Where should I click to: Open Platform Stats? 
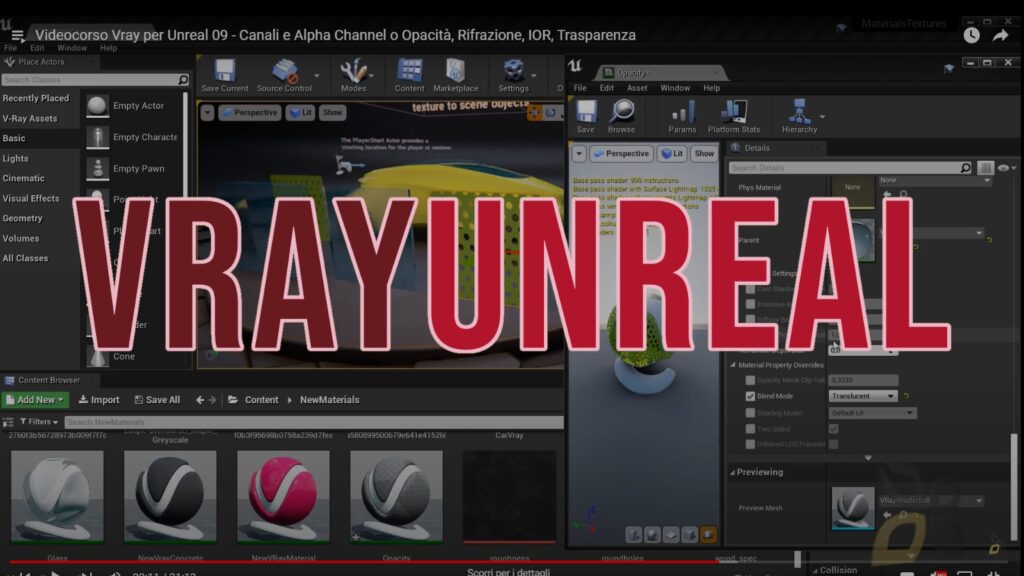733,117
